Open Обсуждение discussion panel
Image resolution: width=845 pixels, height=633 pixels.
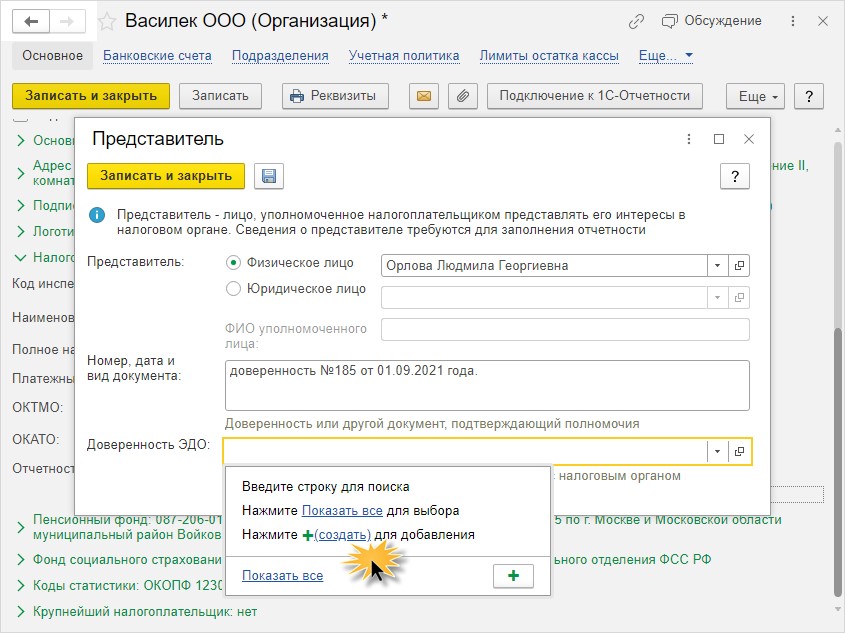pos(711,21)
